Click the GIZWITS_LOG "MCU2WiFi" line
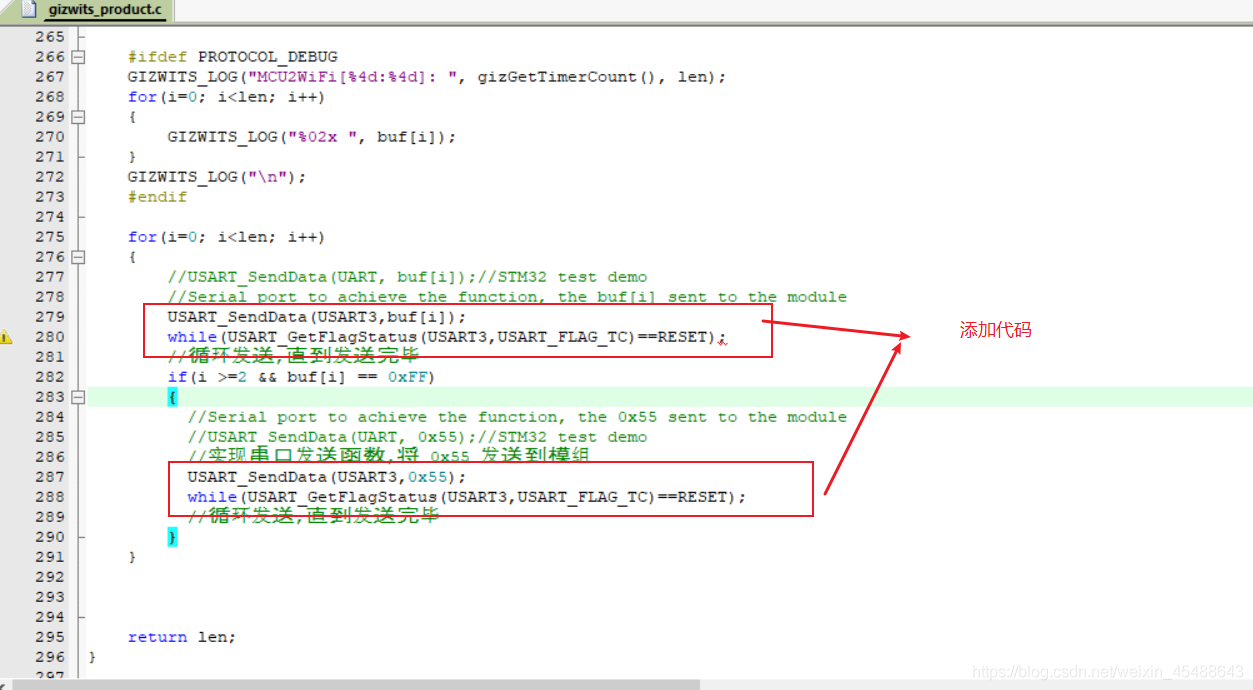The height and width of the screenshot is (690, 1253). pyautogui.click(x=427, y=77)
